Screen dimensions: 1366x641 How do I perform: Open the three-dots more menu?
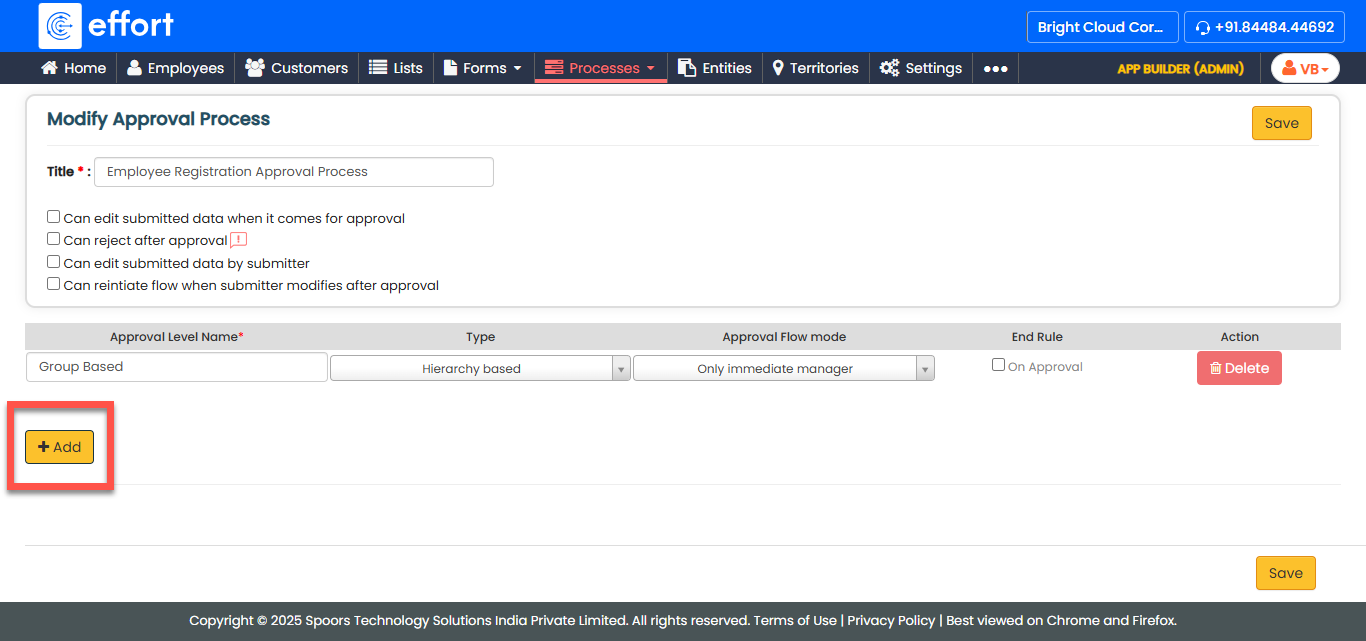click(995, 69)
